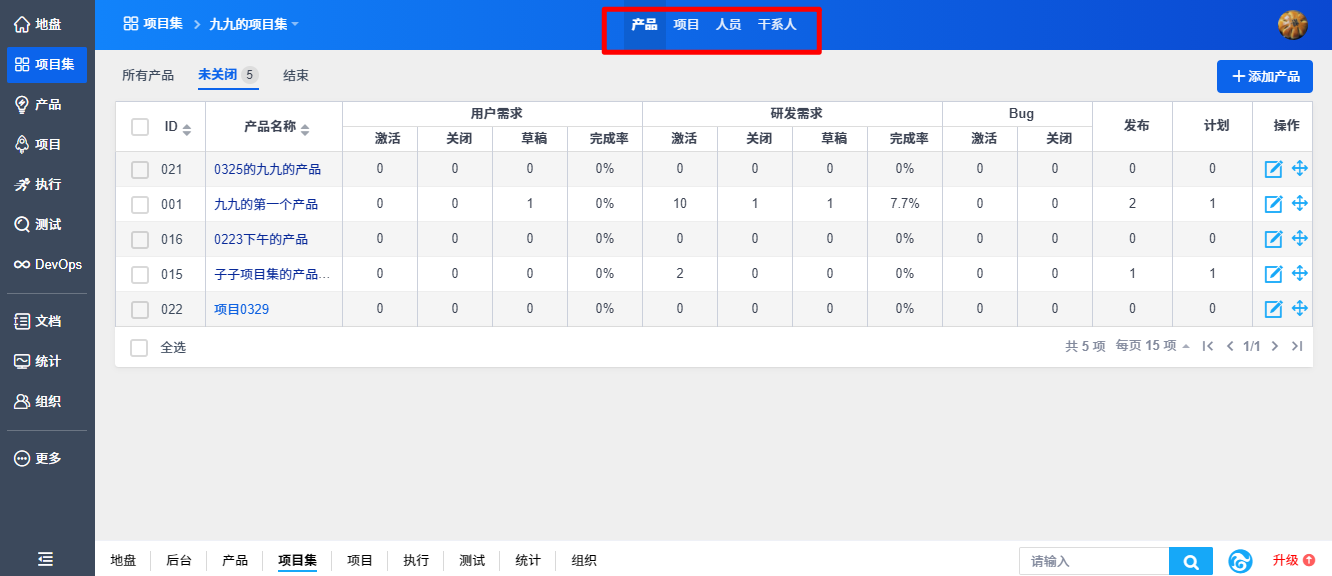This screenshot has height=576, width=1332.
Task: Click move handle for 0325的九九的产品
Action: (1300, 168)
